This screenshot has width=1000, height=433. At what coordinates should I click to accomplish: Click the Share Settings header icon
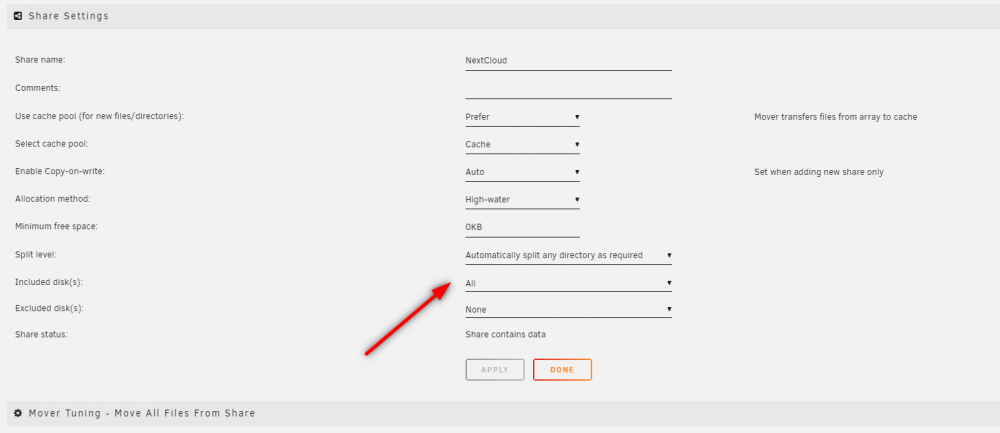click(18, 16)
